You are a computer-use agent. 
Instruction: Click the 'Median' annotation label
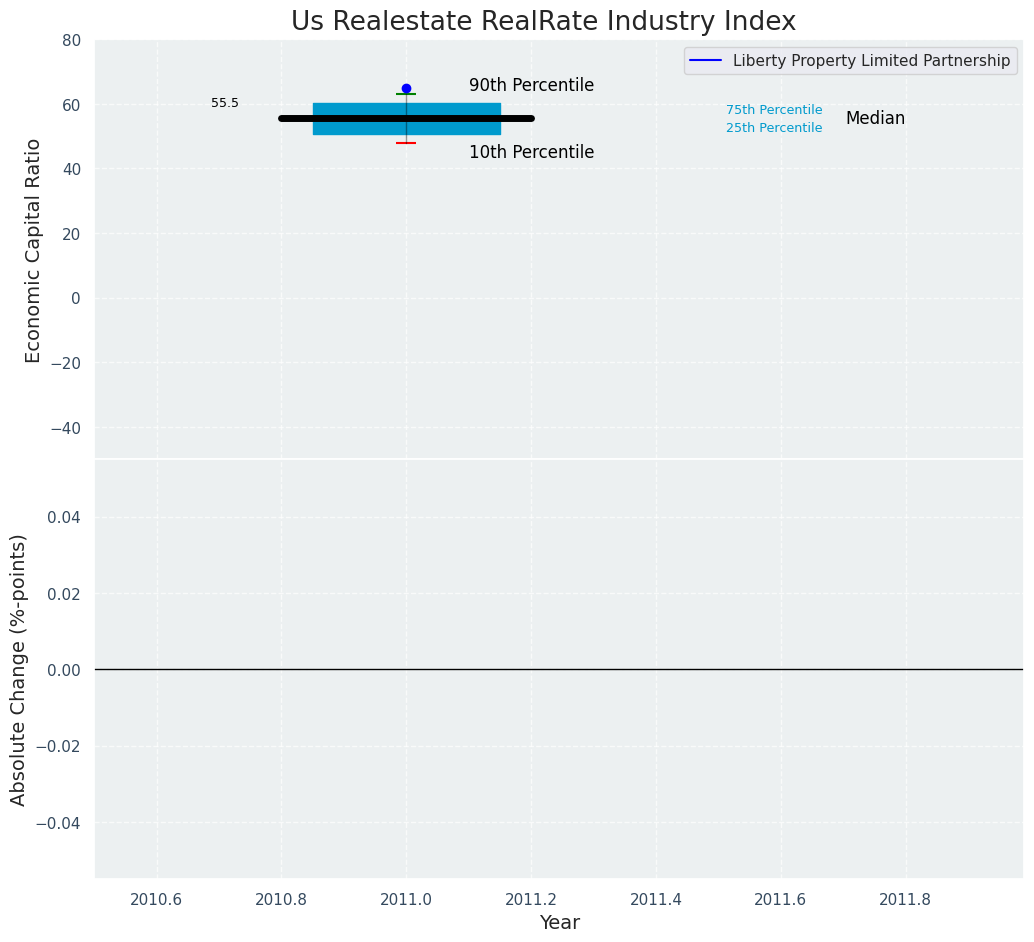coord(875,119)
